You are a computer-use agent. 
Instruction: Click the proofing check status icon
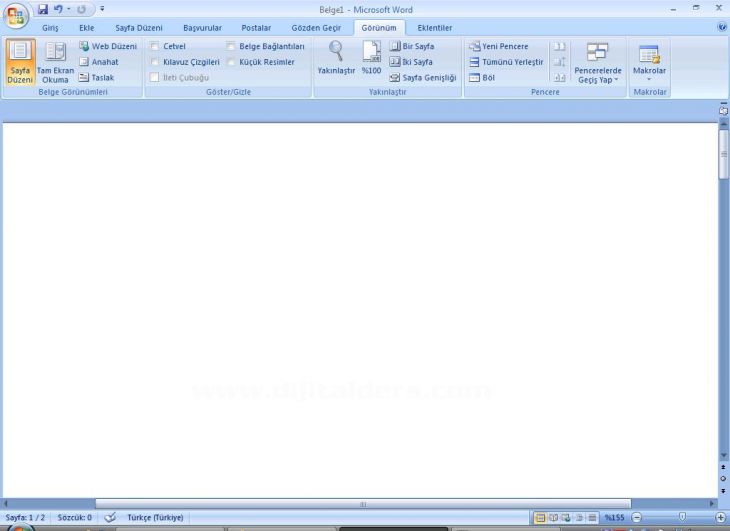(110, 518)
